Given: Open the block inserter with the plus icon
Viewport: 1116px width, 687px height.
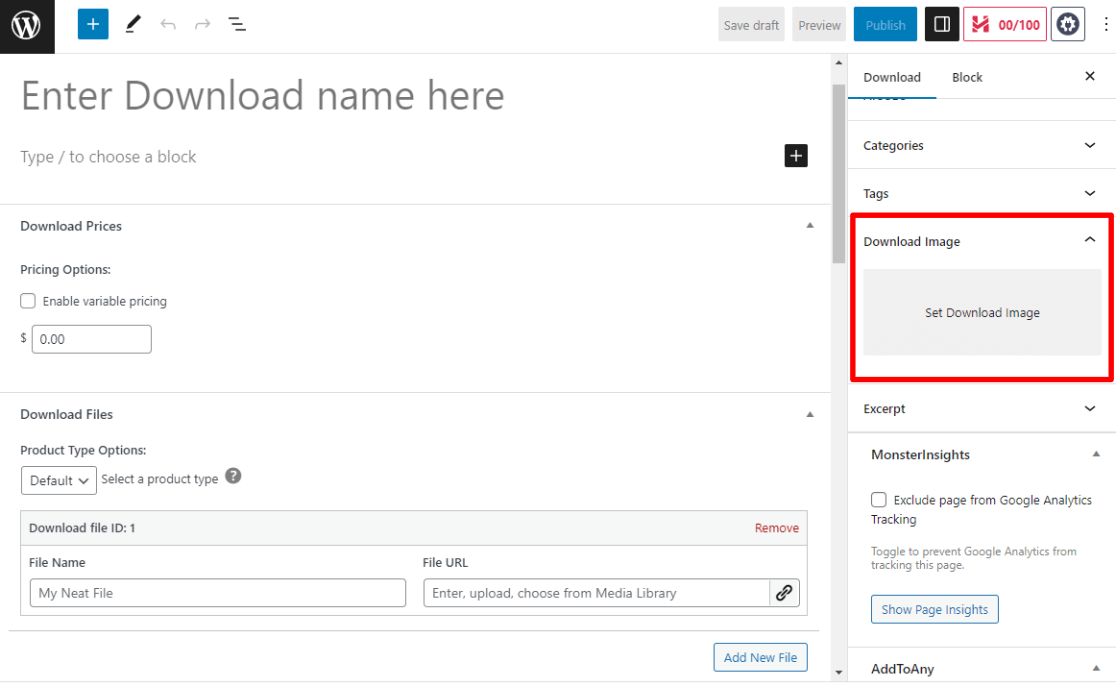Looking at the screenshot, I should [x=93, y=23].
